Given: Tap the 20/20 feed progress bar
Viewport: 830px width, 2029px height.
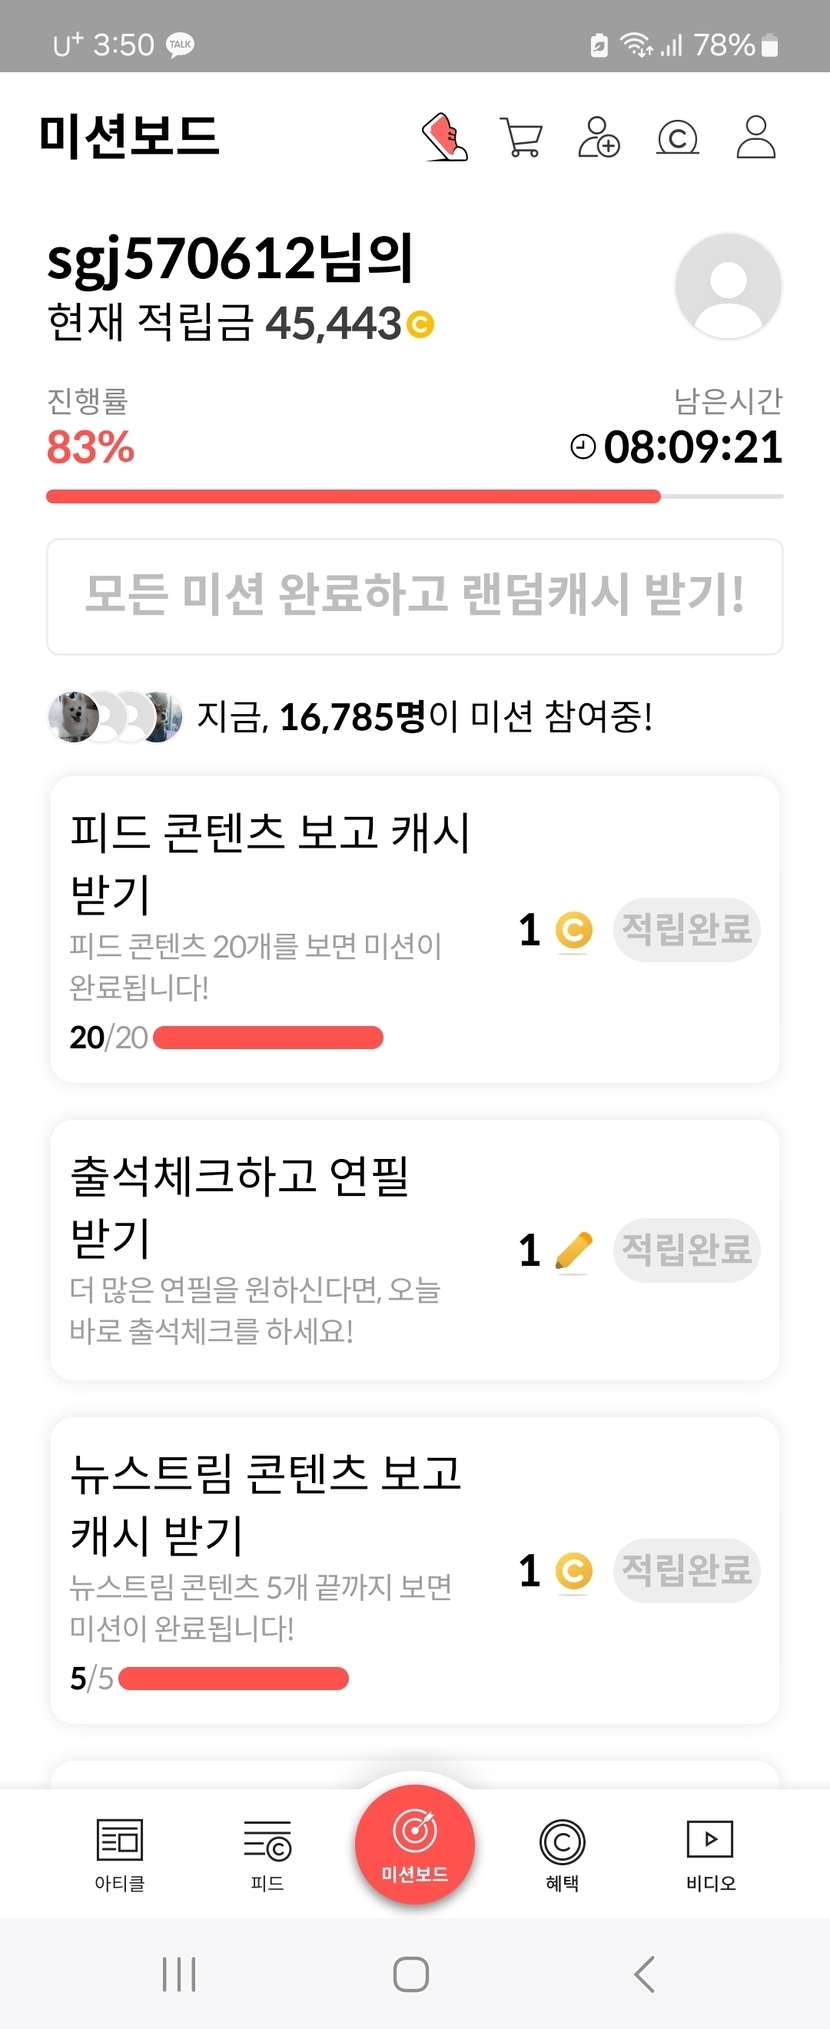Looking at the screenshot, I should (x=268, y=1038).
